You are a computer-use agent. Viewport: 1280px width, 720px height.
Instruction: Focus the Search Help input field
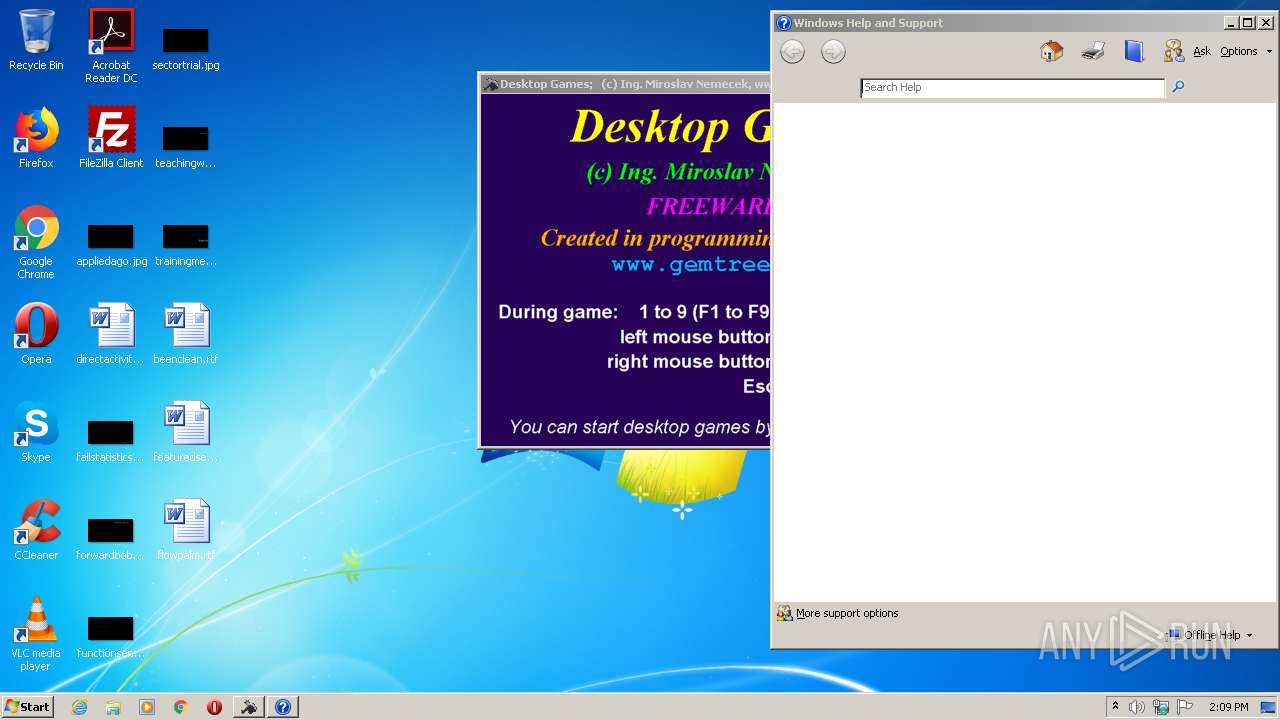[x=1012, y=88]
